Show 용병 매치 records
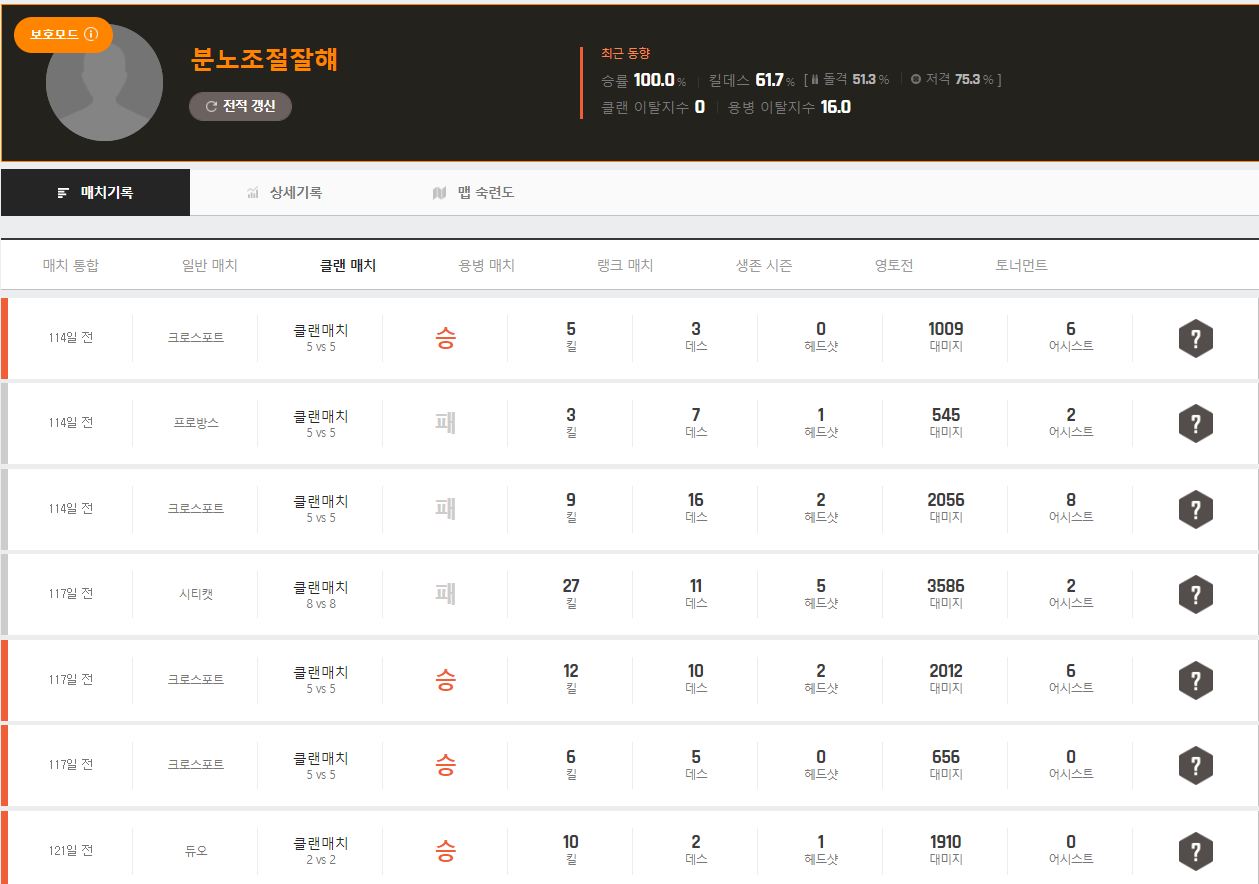 [x=486, y=266]
